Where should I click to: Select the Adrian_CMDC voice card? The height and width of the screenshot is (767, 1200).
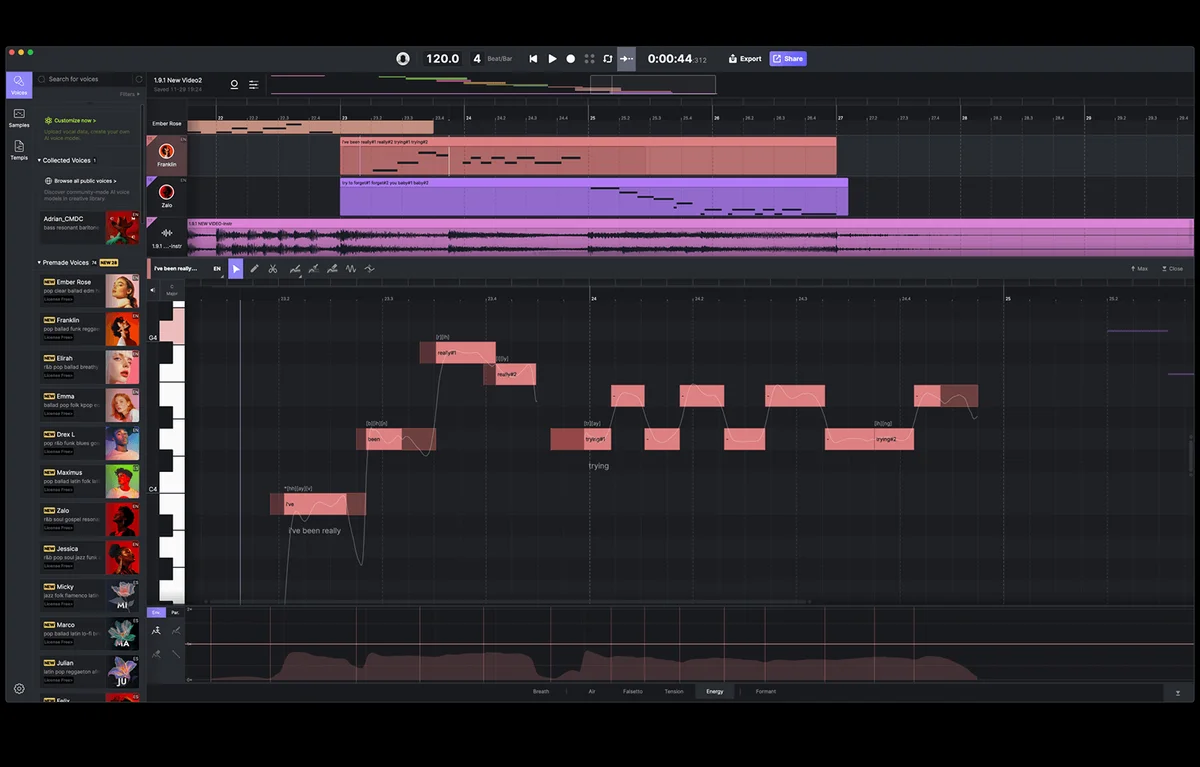(x=90, y=228)
